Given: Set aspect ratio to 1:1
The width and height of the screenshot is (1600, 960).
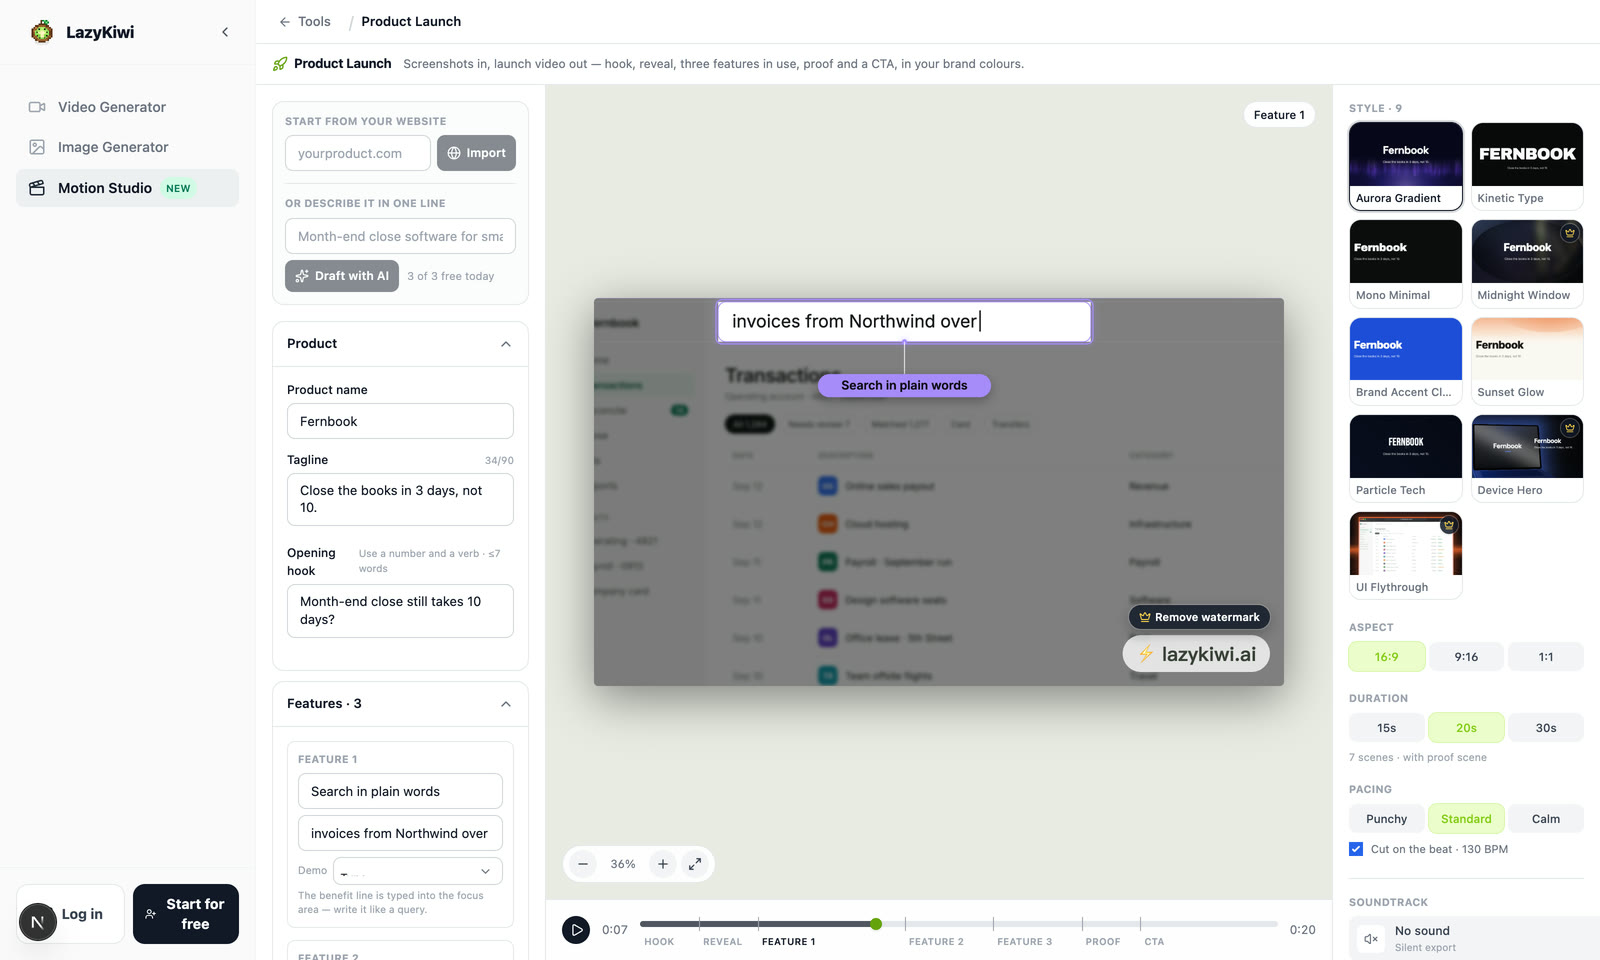Looking at the screenshot, I should click(1546, 657).
